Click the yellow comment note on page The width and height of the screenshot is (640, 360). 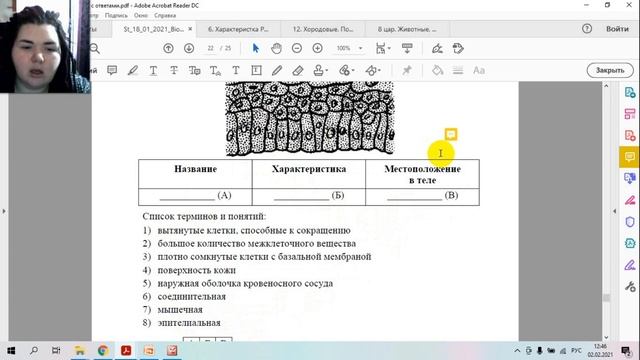coord(451,134)
